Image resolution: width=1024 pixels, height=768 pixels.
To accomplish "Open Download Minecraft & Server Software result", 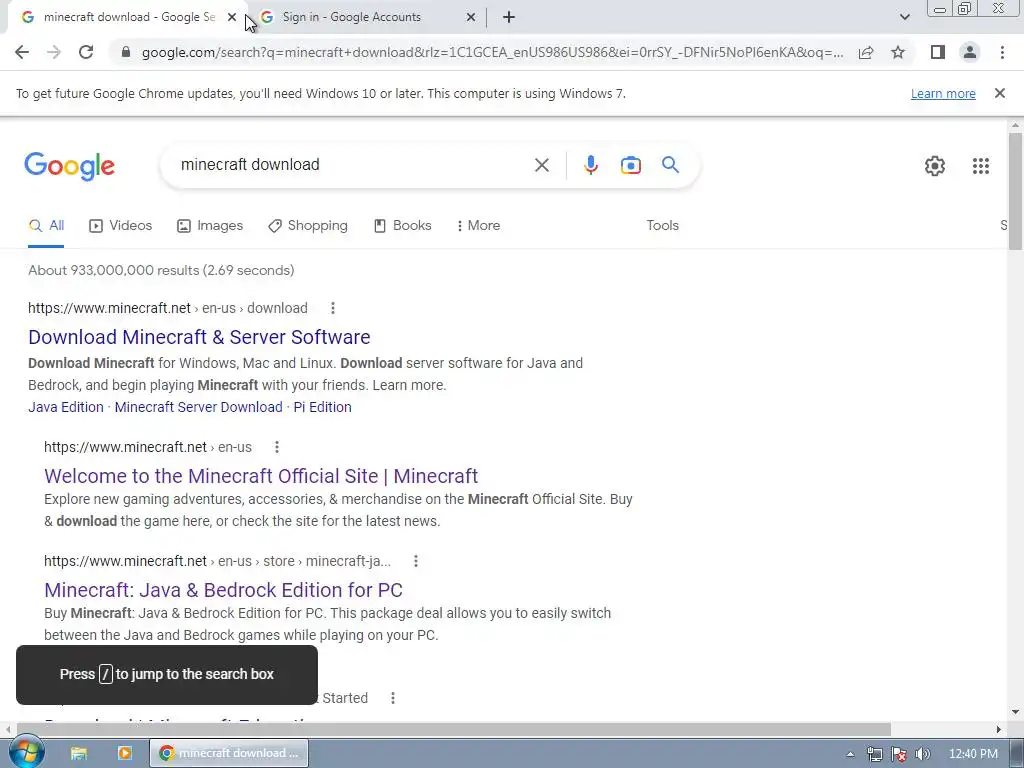I will (x=199, y=337).
